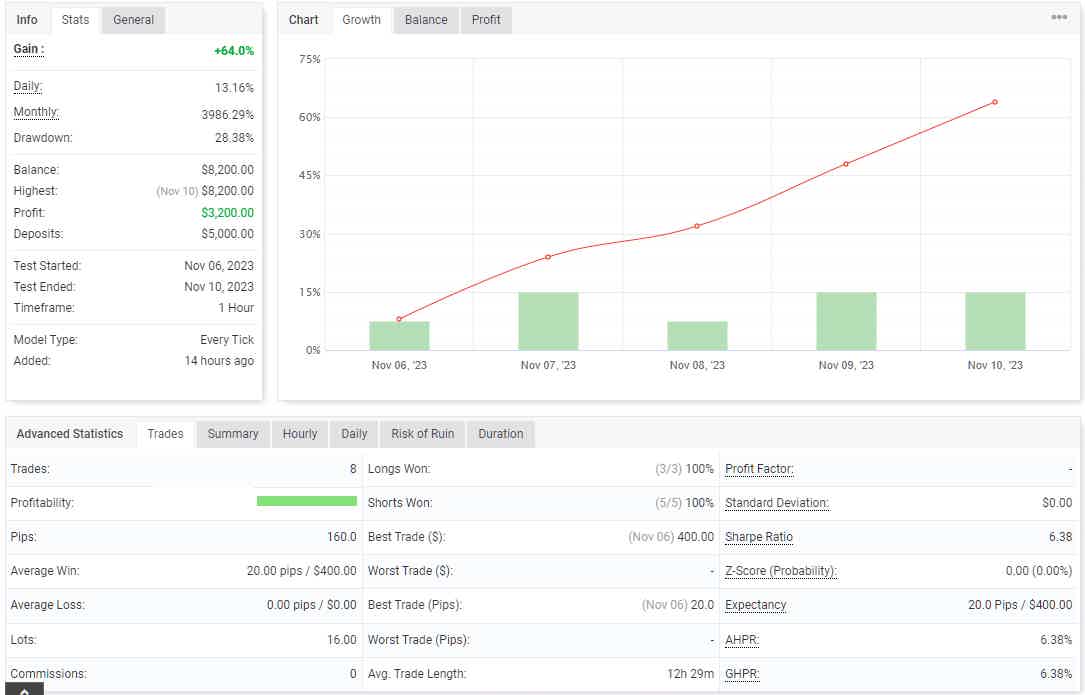The image size is (1085, 695).
Task: Open the Daily statistics tab
Action: point(354,434)
